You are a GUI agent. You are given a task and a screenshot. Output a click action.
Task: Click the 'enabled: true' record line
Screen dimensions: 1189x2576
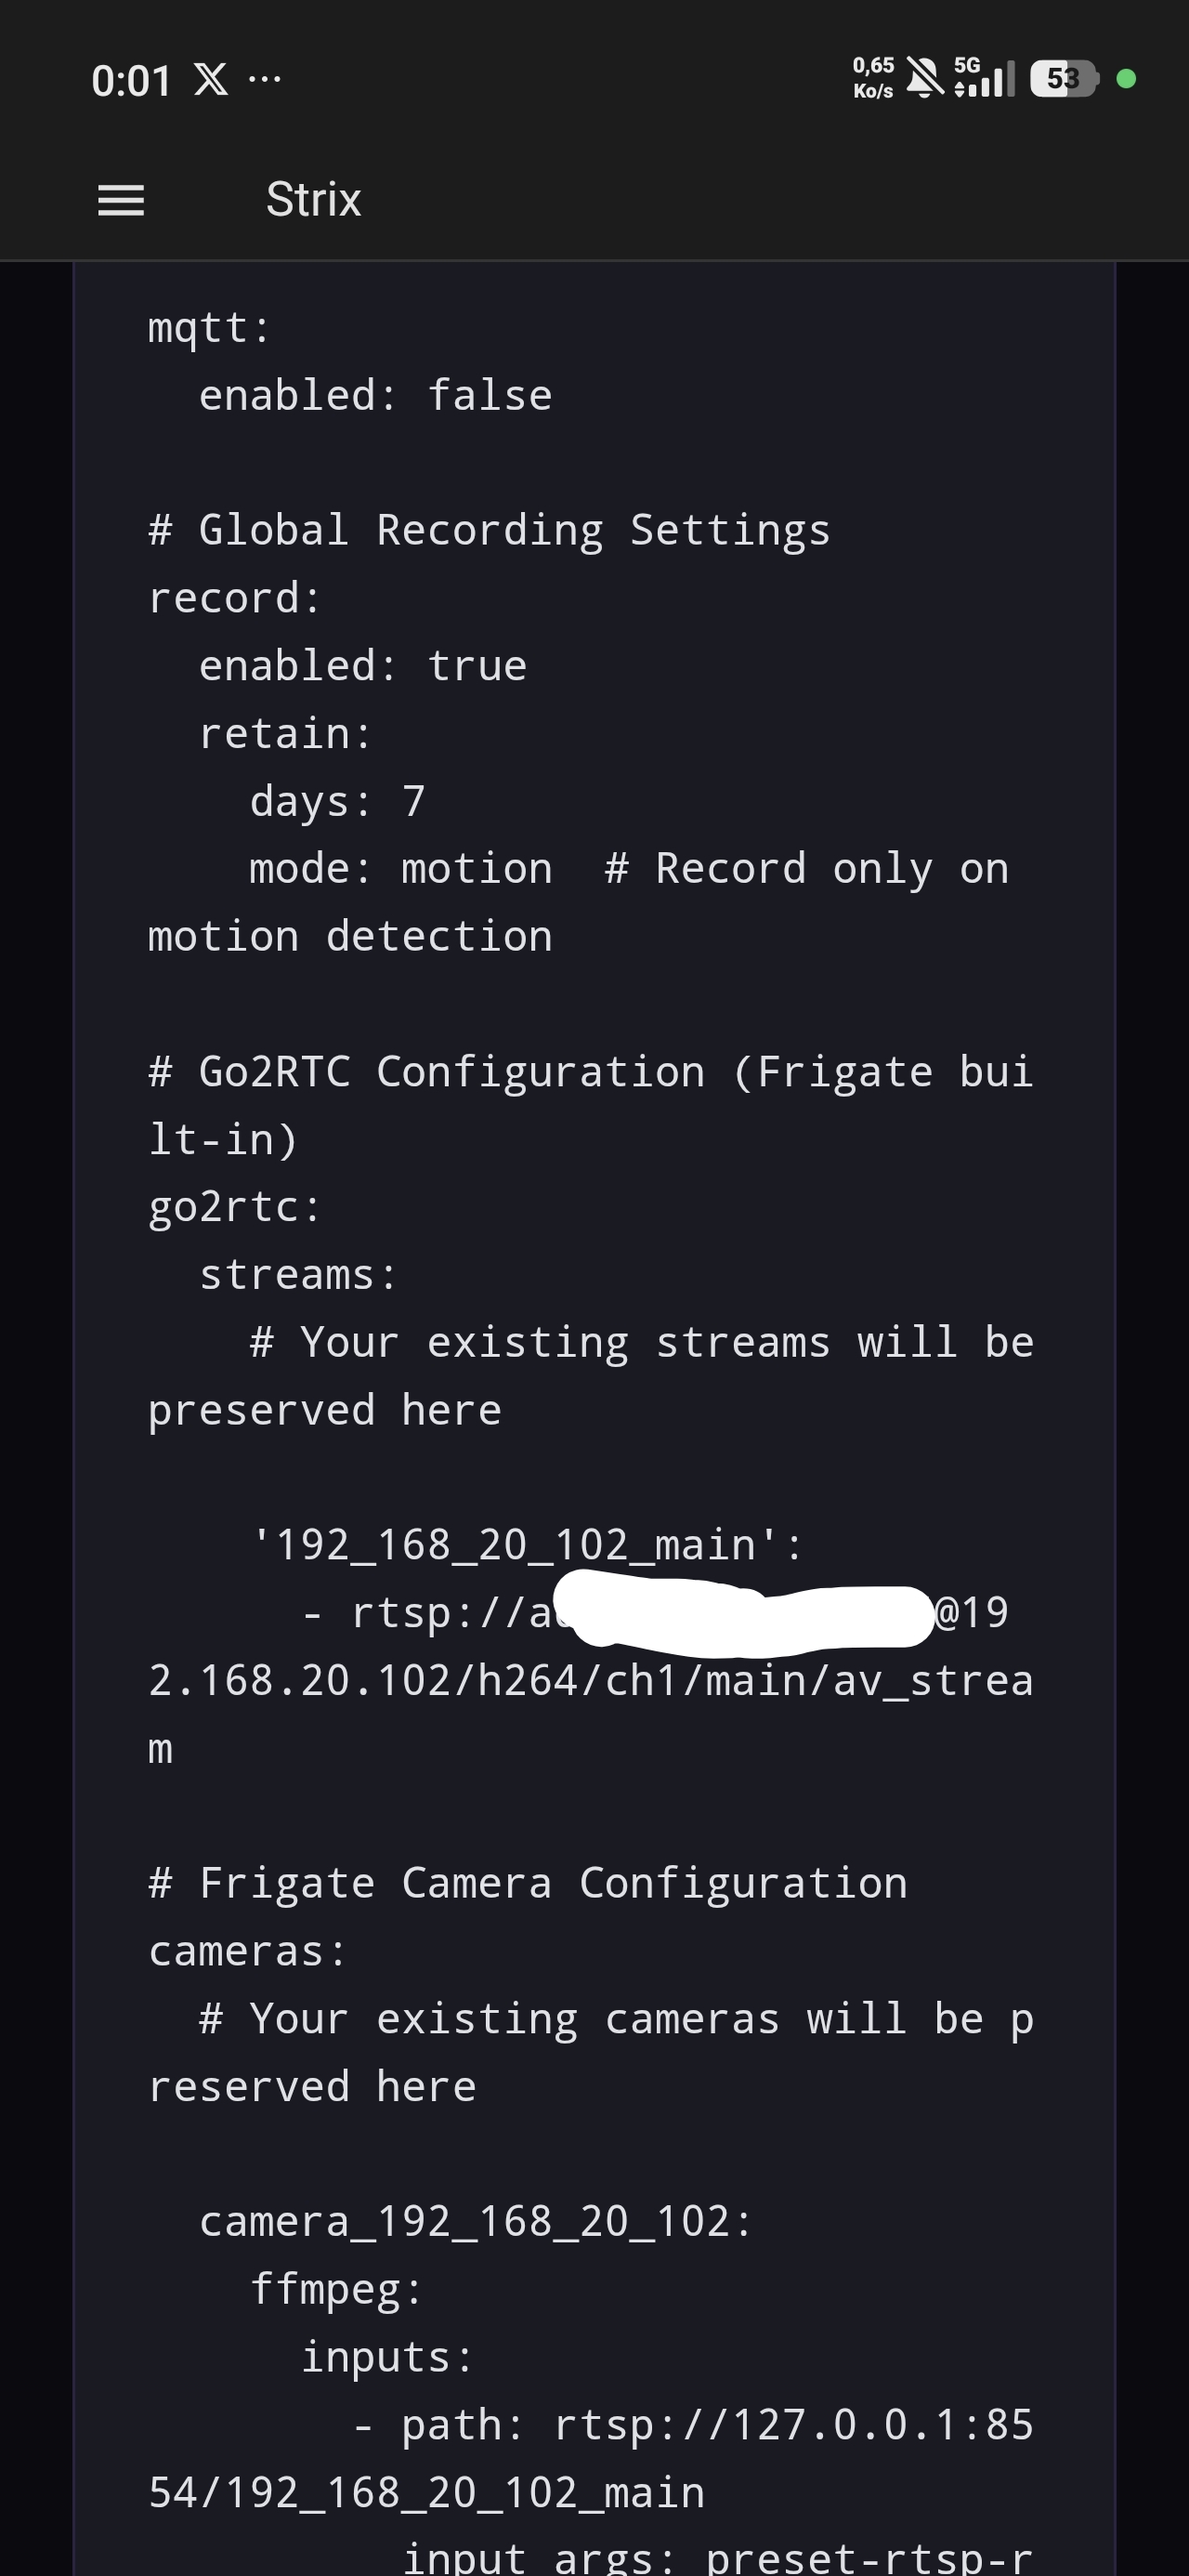[x=362, y=666]
